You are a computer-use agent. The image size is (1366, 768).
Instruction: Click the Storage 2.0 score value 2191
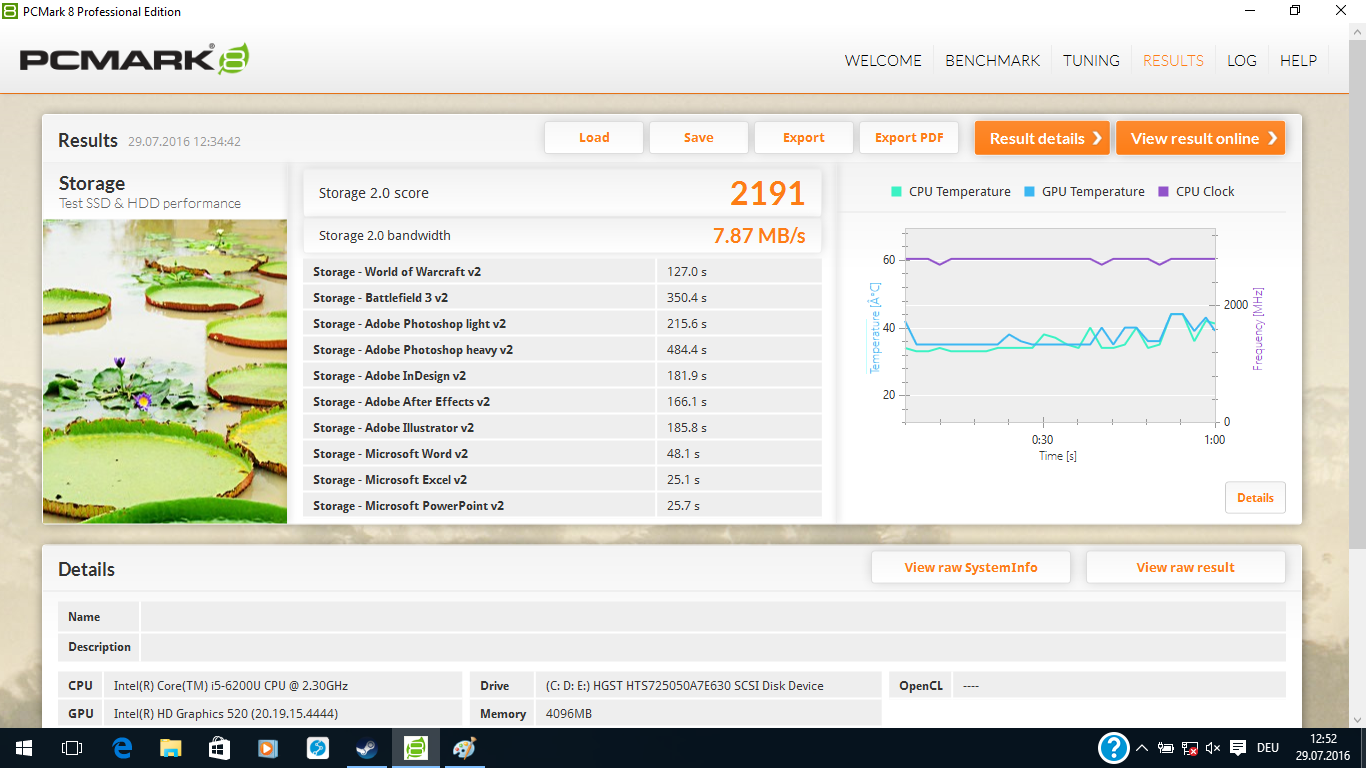tap(767, 193)
